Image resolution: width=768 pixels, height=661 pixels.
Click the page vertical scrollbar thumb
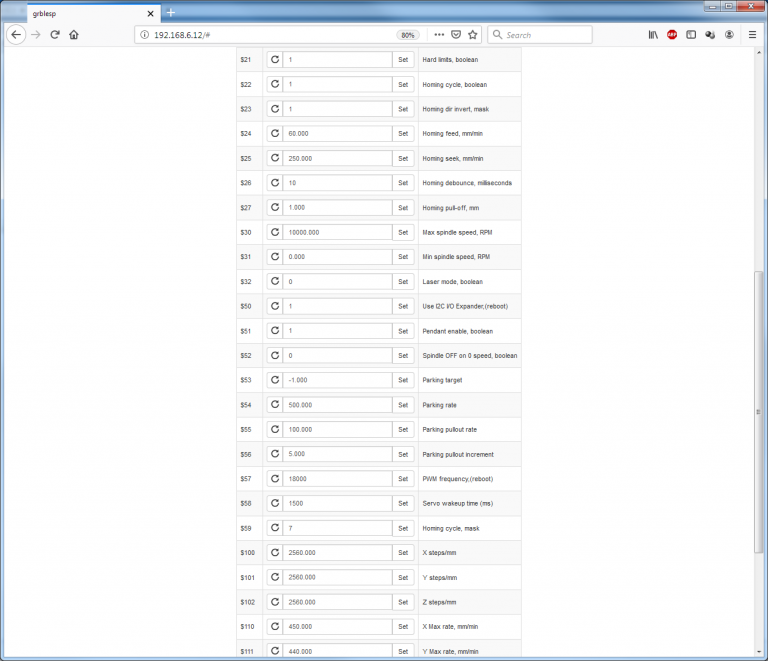click(759, 411)
